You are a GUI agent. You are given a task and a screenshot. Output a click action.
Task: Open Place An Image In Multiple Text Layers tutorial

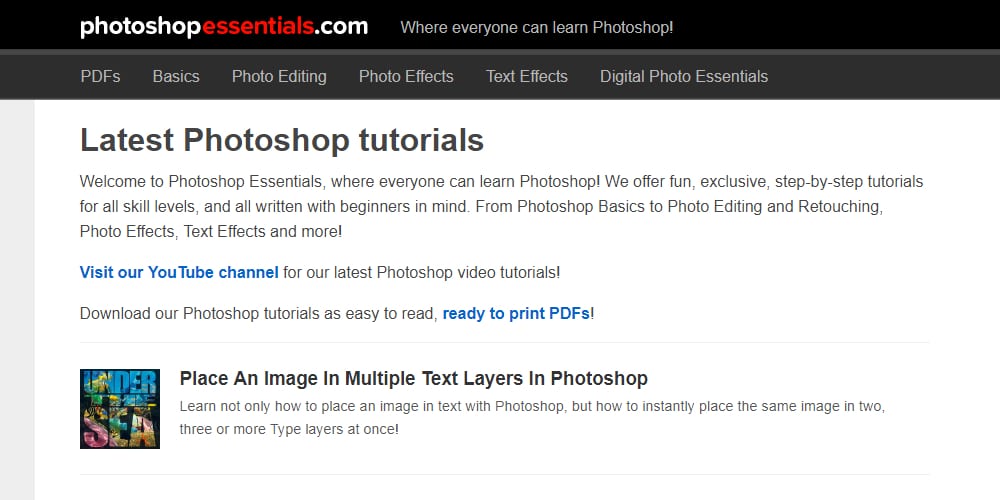pyautogui.click(x=413, y=378)
